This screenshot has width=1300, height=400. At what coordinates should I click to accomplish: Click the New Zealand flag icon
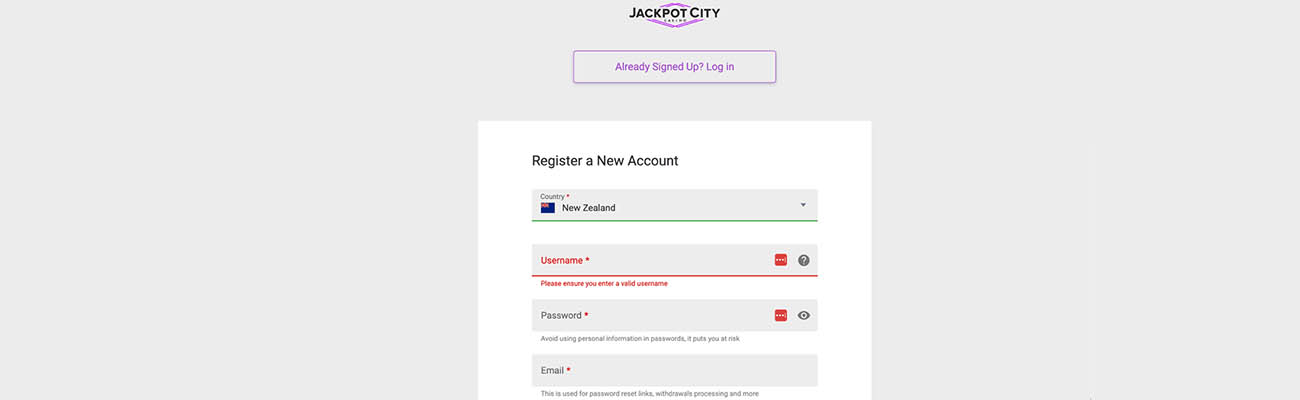(548, 208)
